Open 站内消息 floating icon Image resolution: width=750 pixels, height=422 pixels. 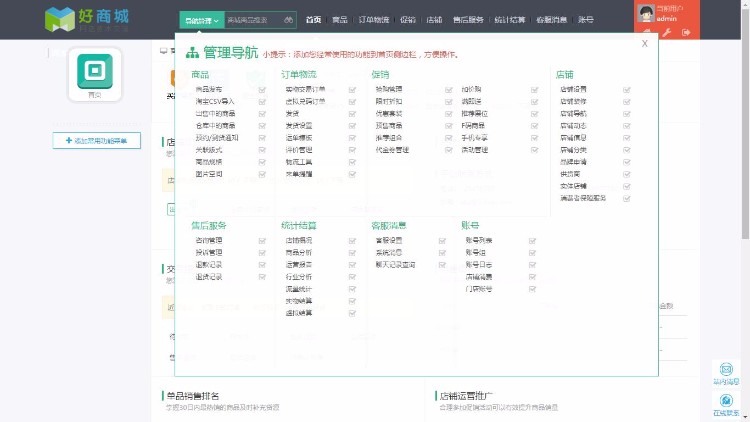pyautogui.click(x=726, y=374)
